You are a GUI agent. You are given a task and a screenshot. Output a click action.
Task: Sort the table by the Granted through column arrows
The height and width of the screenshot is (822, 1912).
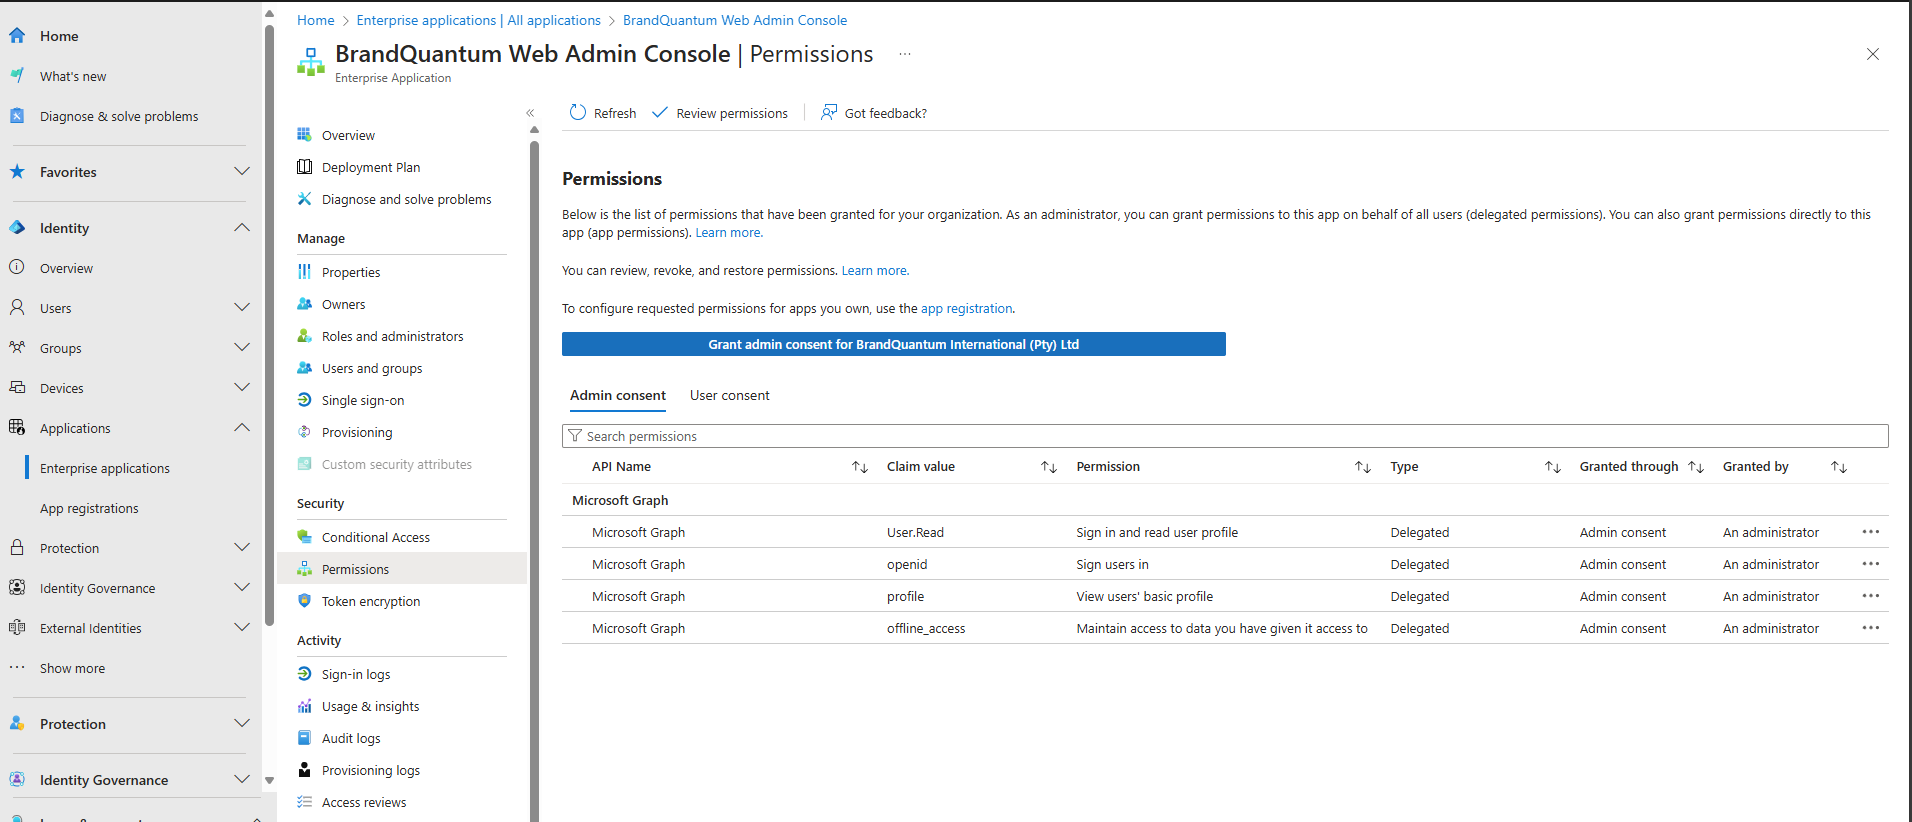(x=1696, y=467)
